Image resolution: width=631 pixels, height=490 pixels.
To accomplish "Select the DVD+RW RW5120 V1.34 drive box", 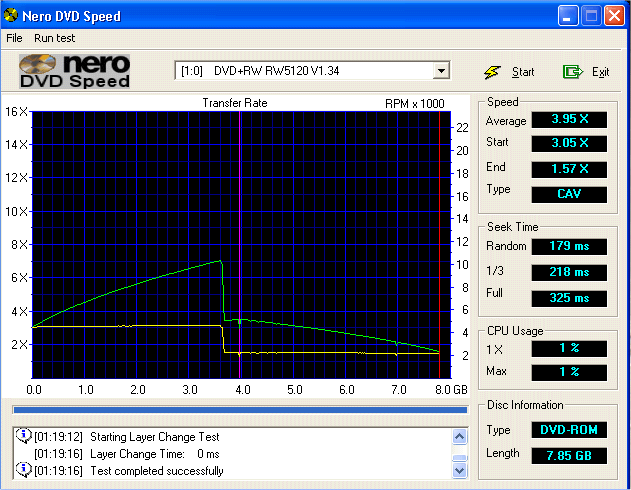I will coord(304,71).
